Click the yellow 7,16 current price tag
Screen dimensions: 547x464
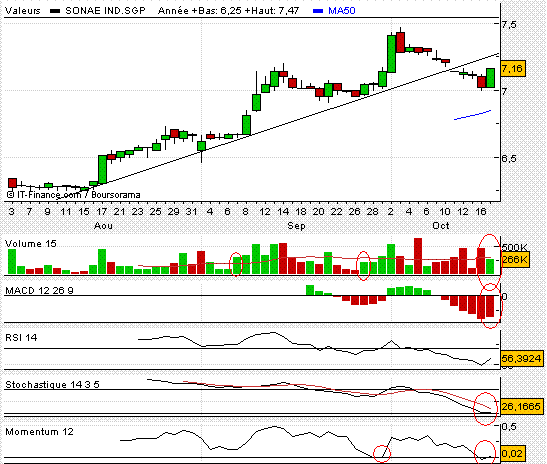(512, 69)
